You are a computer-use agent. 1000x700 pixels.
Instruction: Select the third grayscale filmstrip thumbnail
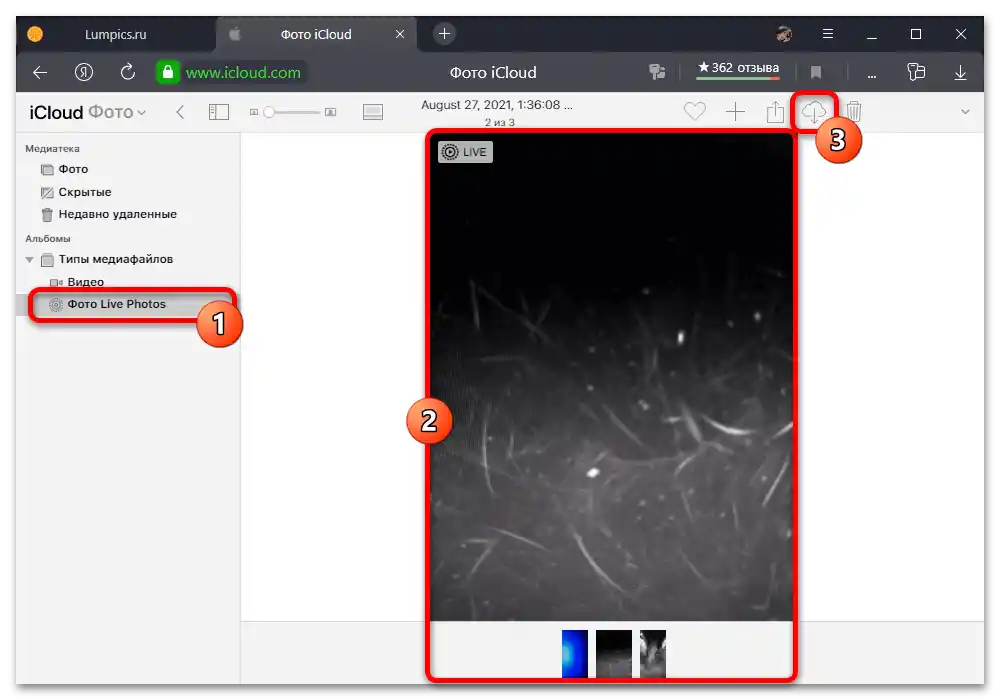pyautogui.click(x=652, y=653)
